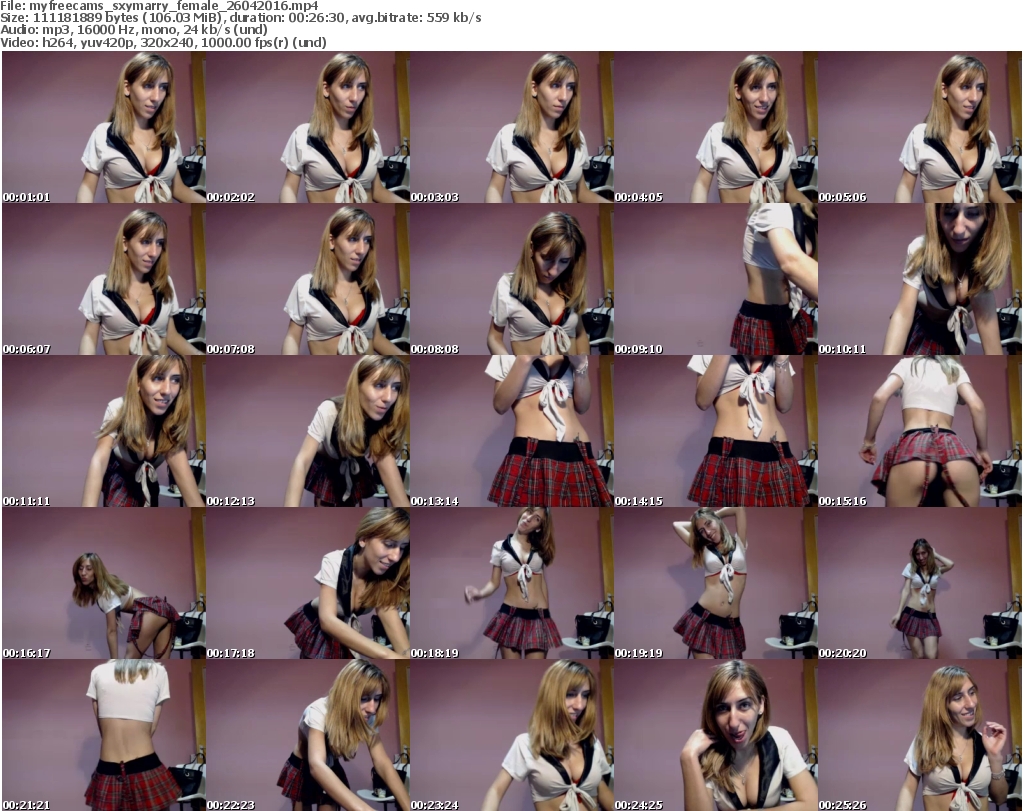Viewport: 1024px width, 811px height.
Task: Open the thumbnail frame stamped 00:19:19
Action: [716, 583]
